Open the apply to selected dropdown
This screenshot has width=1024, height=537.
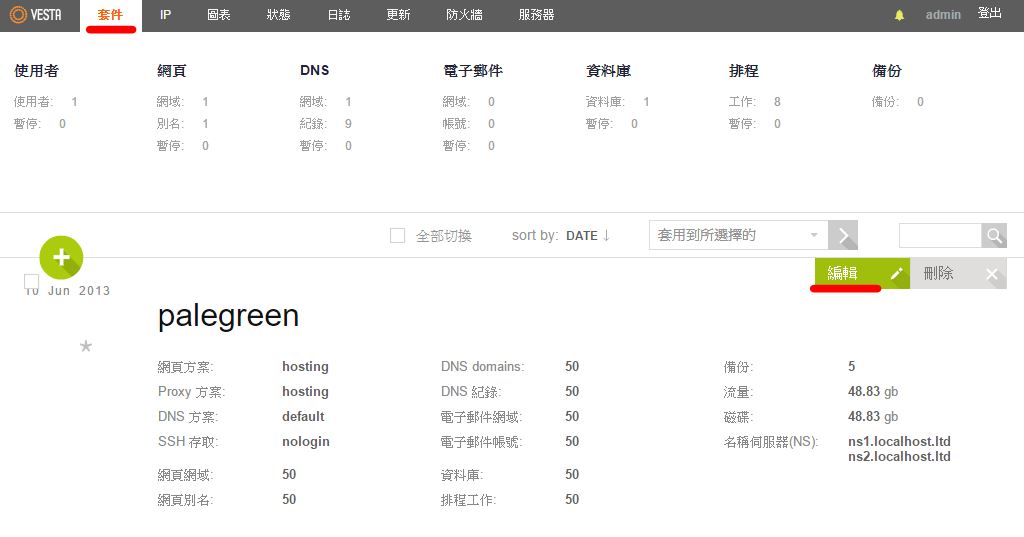click(738, 235)
